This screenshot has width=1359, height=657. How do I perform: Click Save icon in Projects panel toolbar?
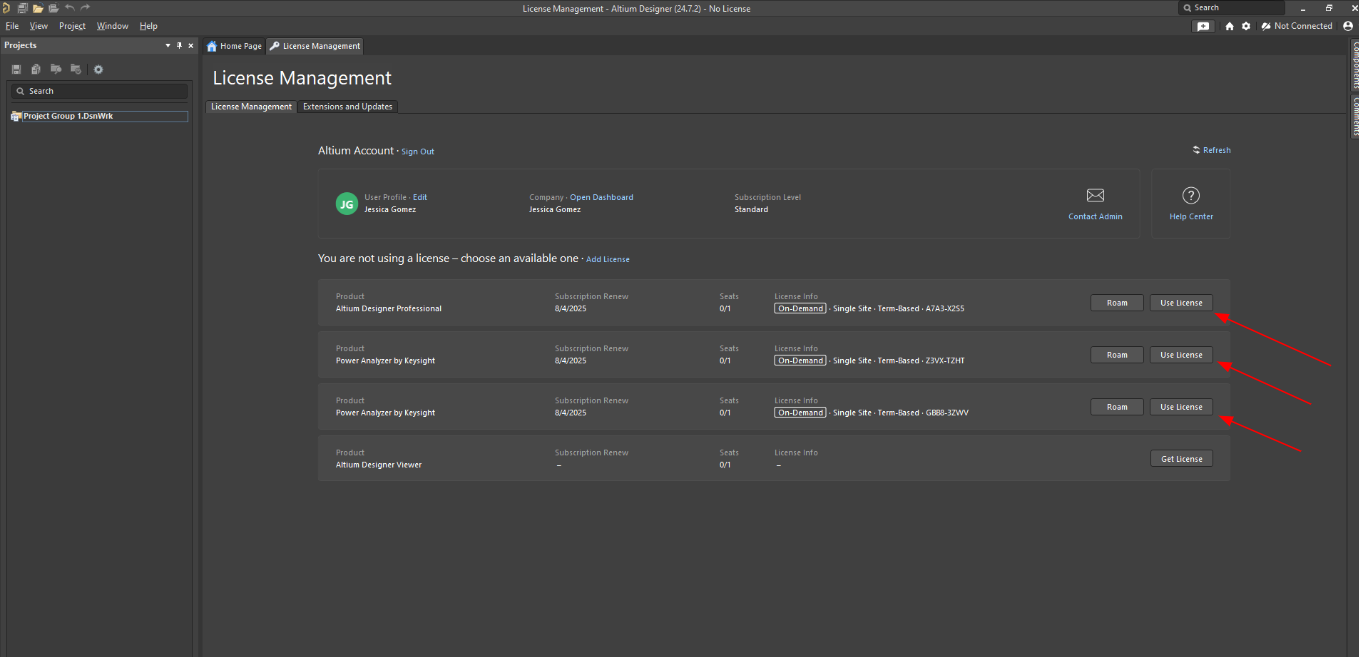coord(16,69)
